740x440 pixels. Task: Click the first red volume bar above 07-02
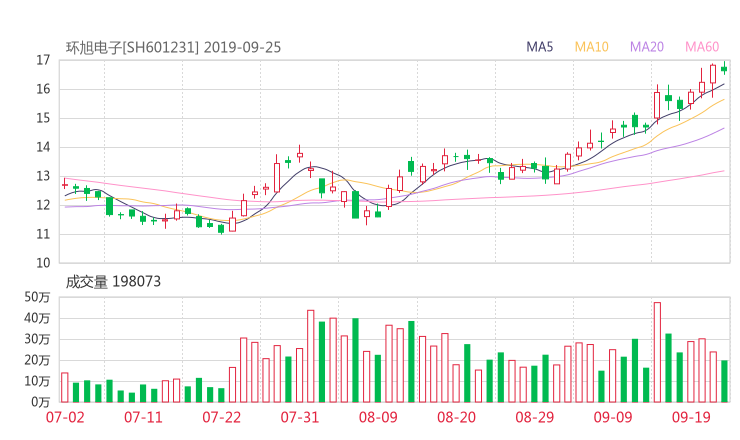[x=65, y=388]
